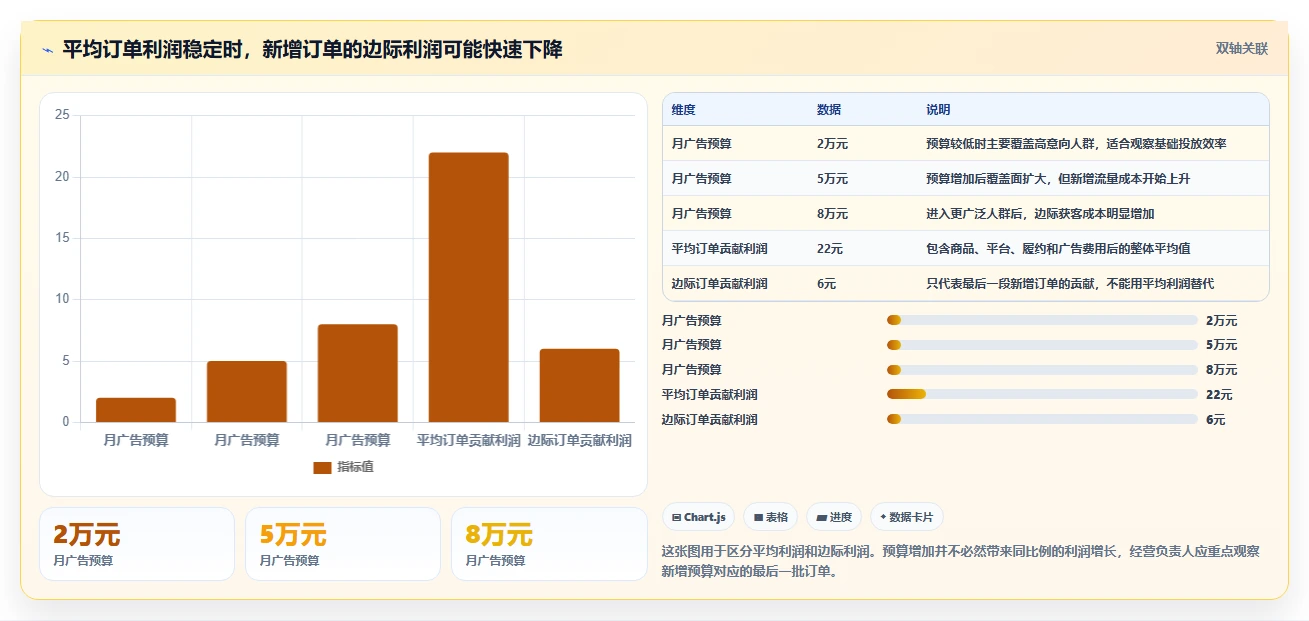Click the x-axis label 边际订单贡献利润
This screenshot has width=1309, height=621.
pos(580,440)
